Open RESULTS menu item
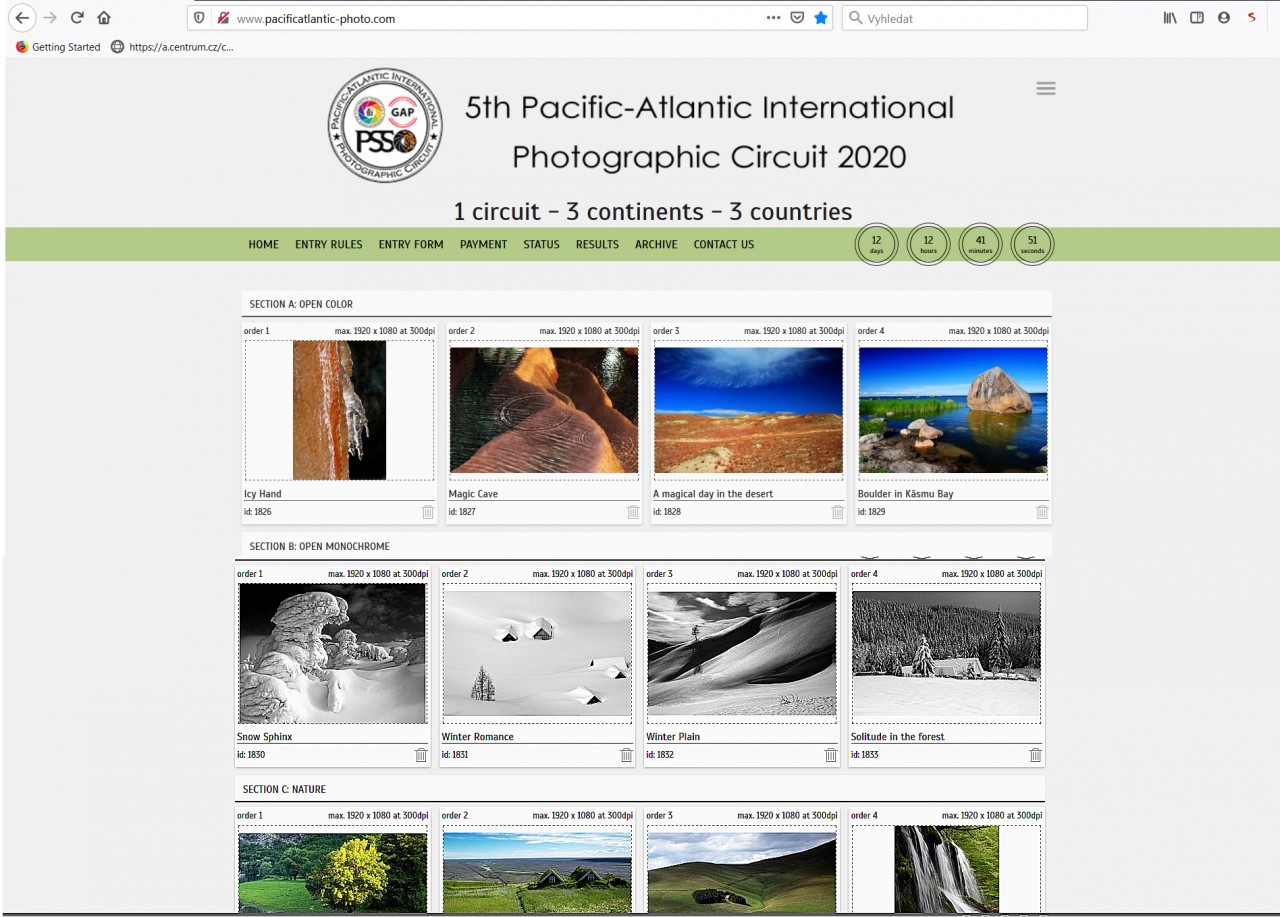 pyautogui.click(x=597, y=244)
